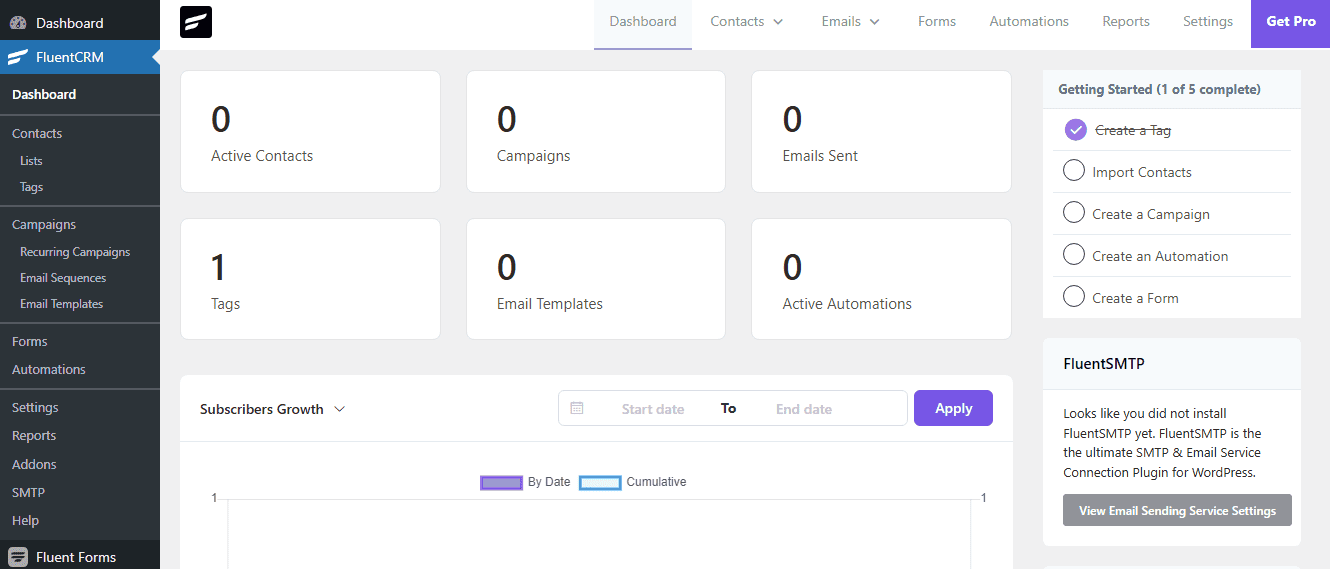Open Contacts in the top navigation
This screenshot has height=569, width=1330.
coord(737,22)
